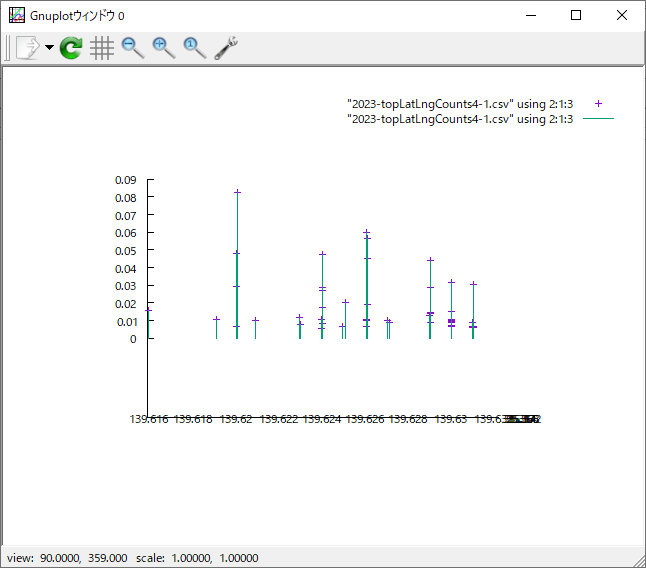Toggle the grid lines icon
Image resolution: width=646 pixels, height=568 pixels.
101,48
